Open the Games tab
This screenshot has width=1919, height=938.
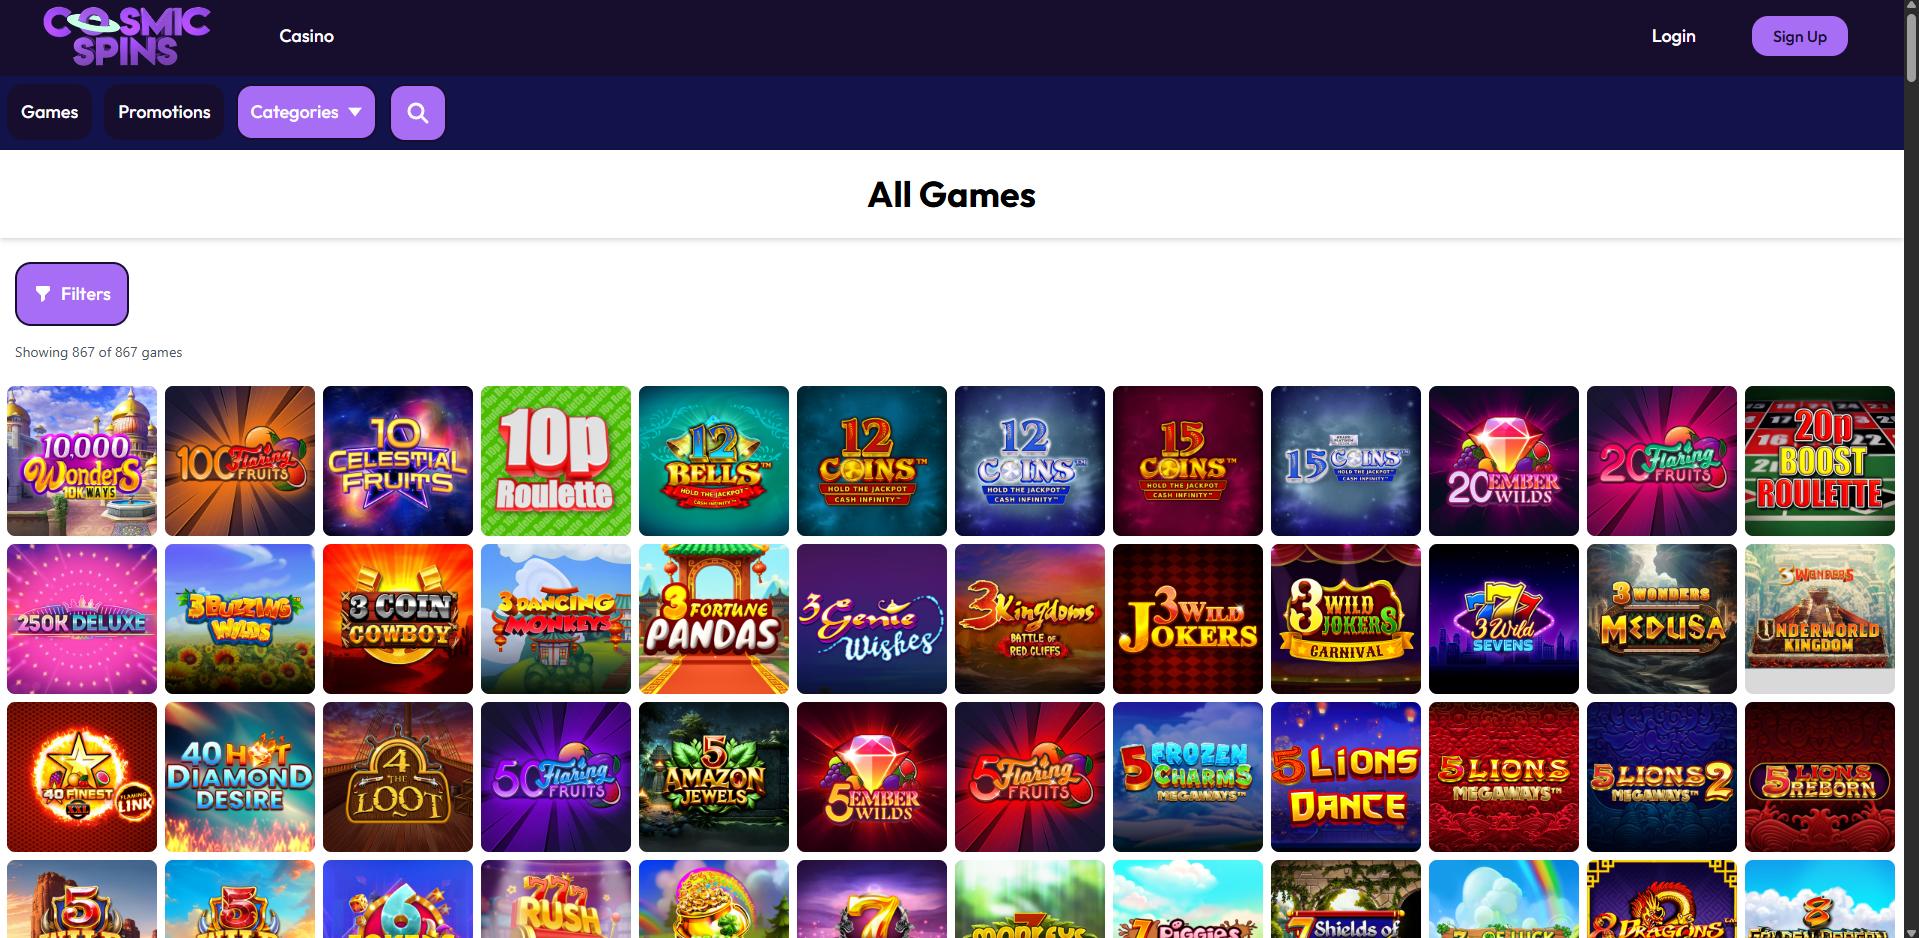pyautogui.click(x=50, y=112)
